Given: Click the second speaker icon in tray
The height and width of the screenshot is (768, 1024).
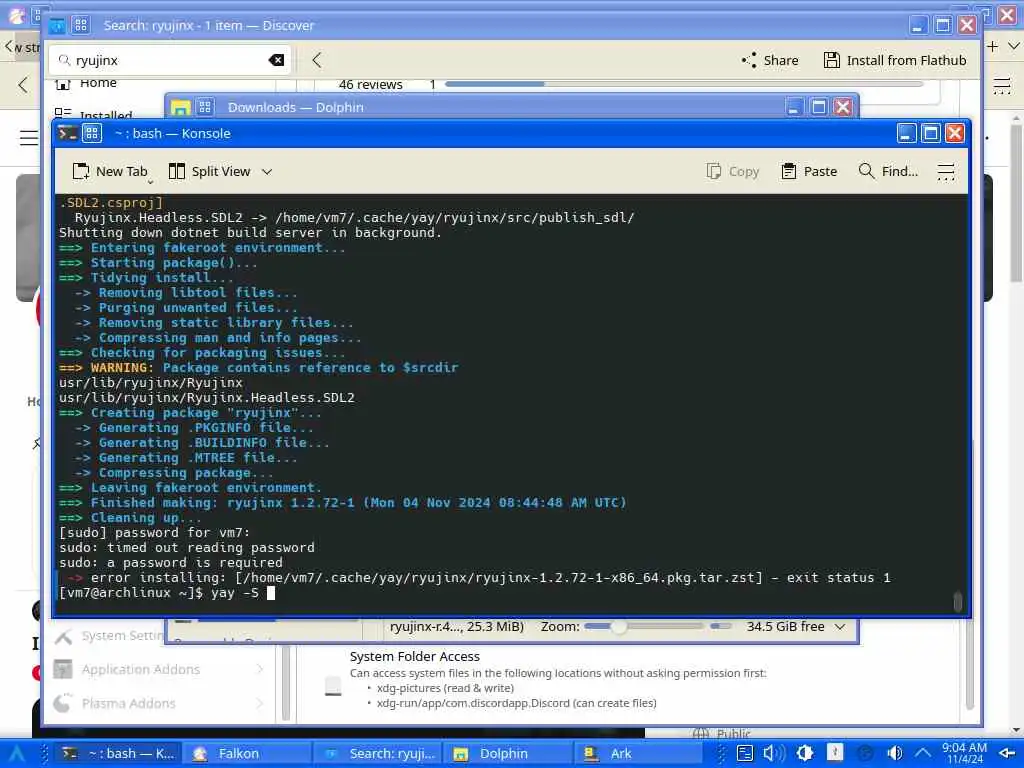Looking at the screenshot, I should [x=895, y=753].
